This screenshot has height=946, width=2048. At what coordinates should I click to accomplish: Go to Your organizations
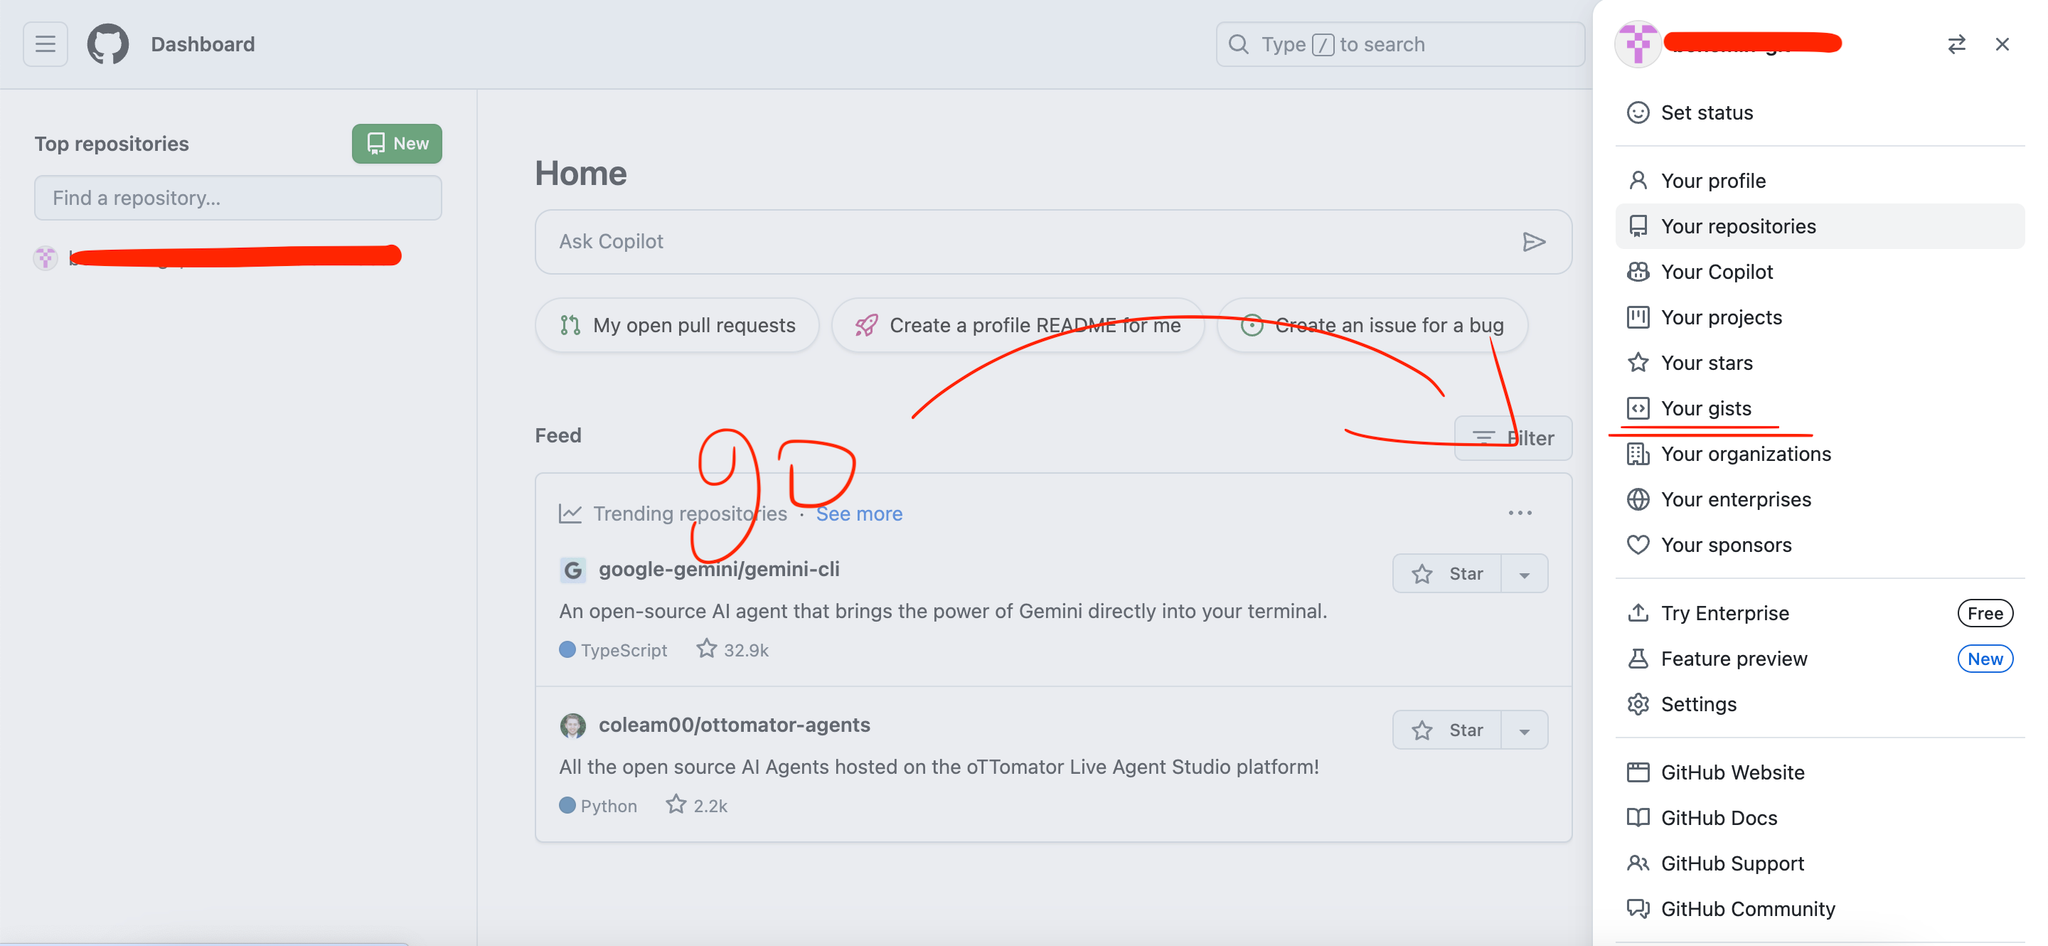pyautogui.click(x=1820, y=454)
